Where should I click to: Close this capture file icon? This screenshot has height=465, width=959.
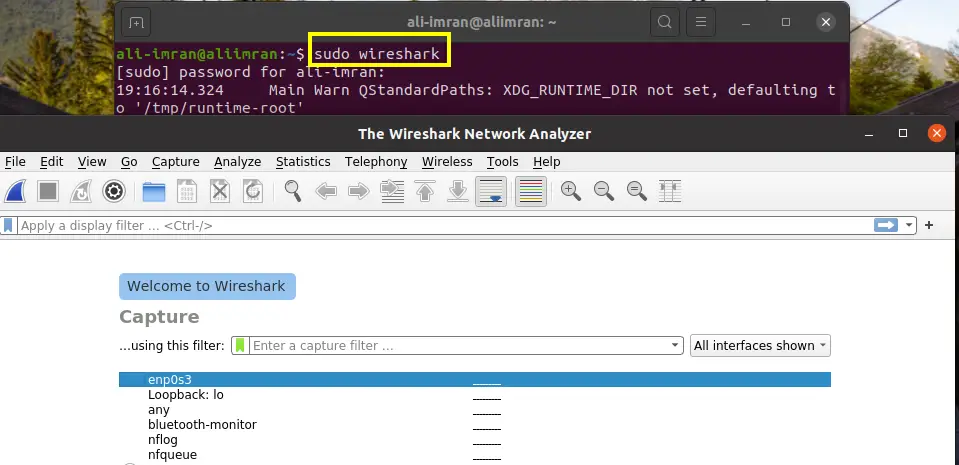pos(220,192)
